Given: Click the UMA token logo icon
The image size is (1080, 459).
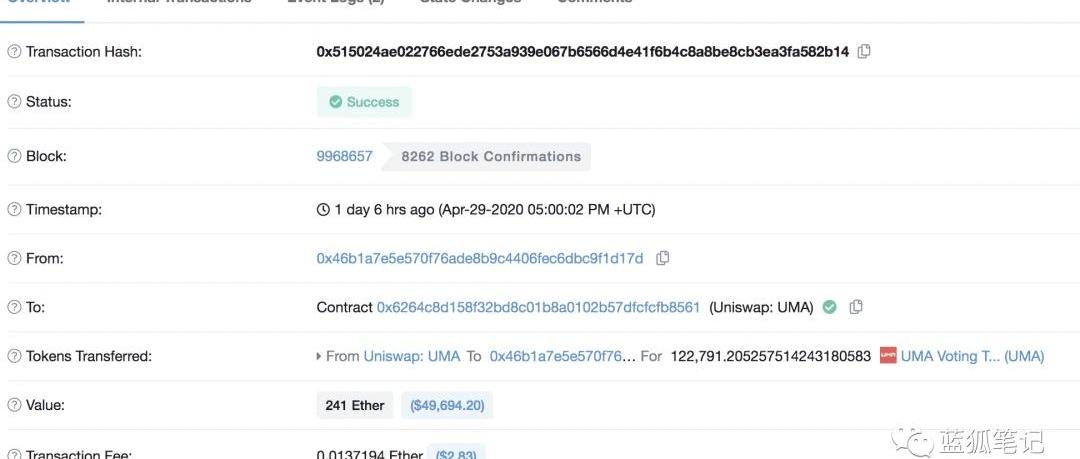Looking at the screenshot, I should click(888, 355).
